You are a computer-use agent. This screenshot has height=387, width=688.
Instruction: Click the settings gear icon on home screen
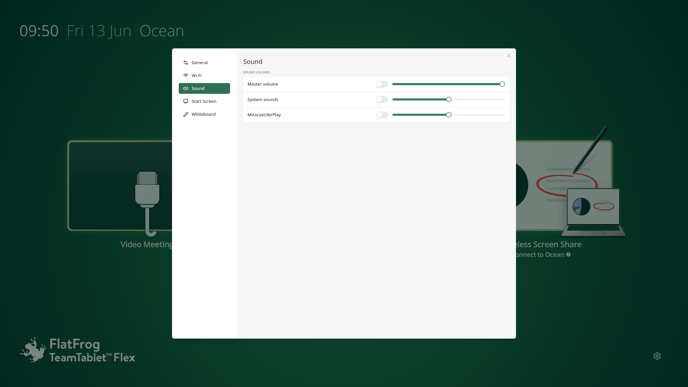pos(657,356)
